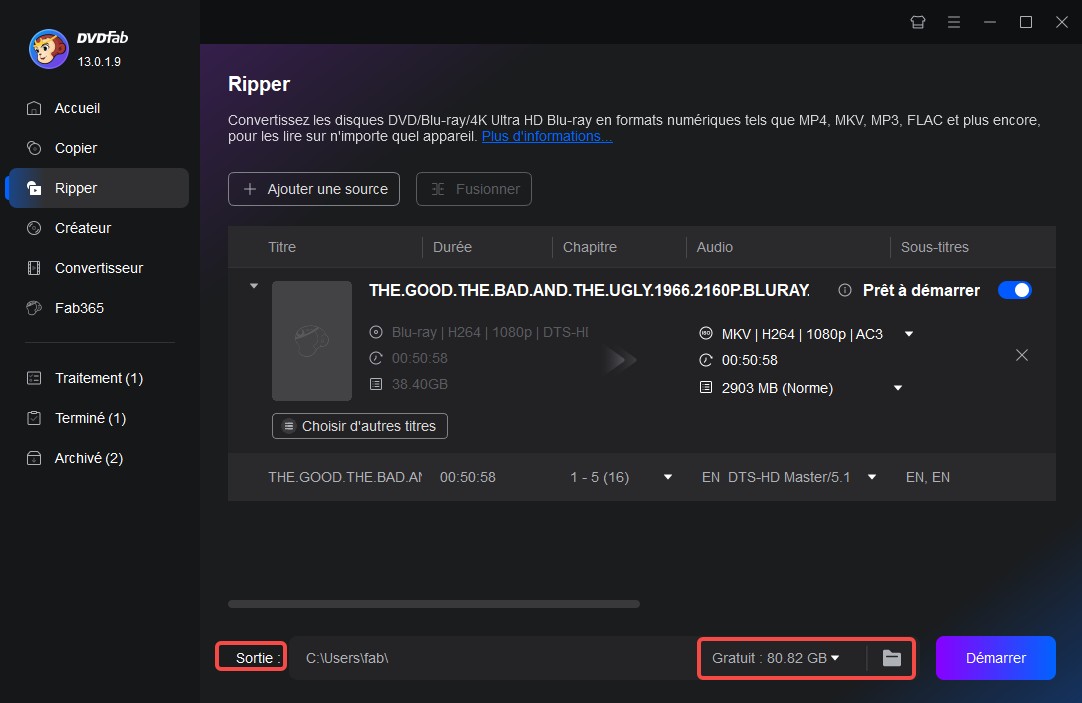Click the list icon on Choisir d'autres titres
The width and height of the screenshot is (1082, 703).
click(289, 426)
